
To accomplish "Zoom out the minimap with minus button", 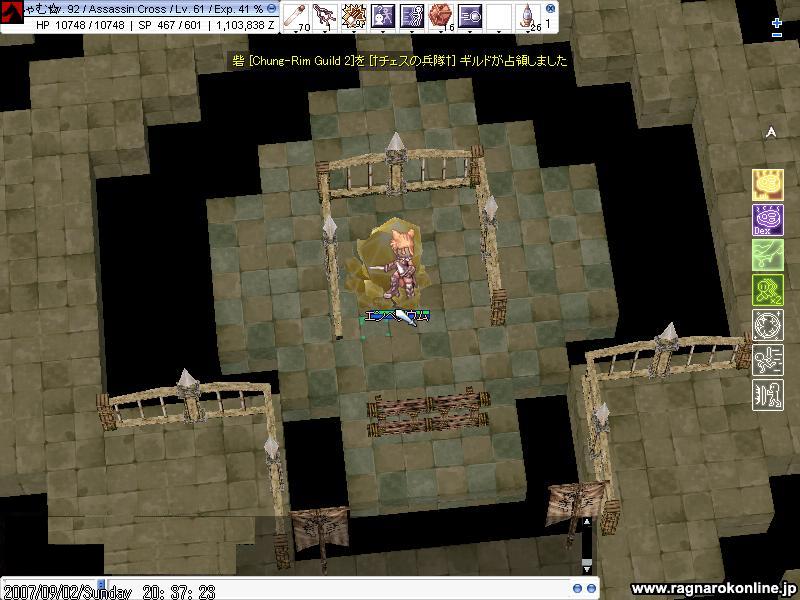I will [x=777, y=35].
